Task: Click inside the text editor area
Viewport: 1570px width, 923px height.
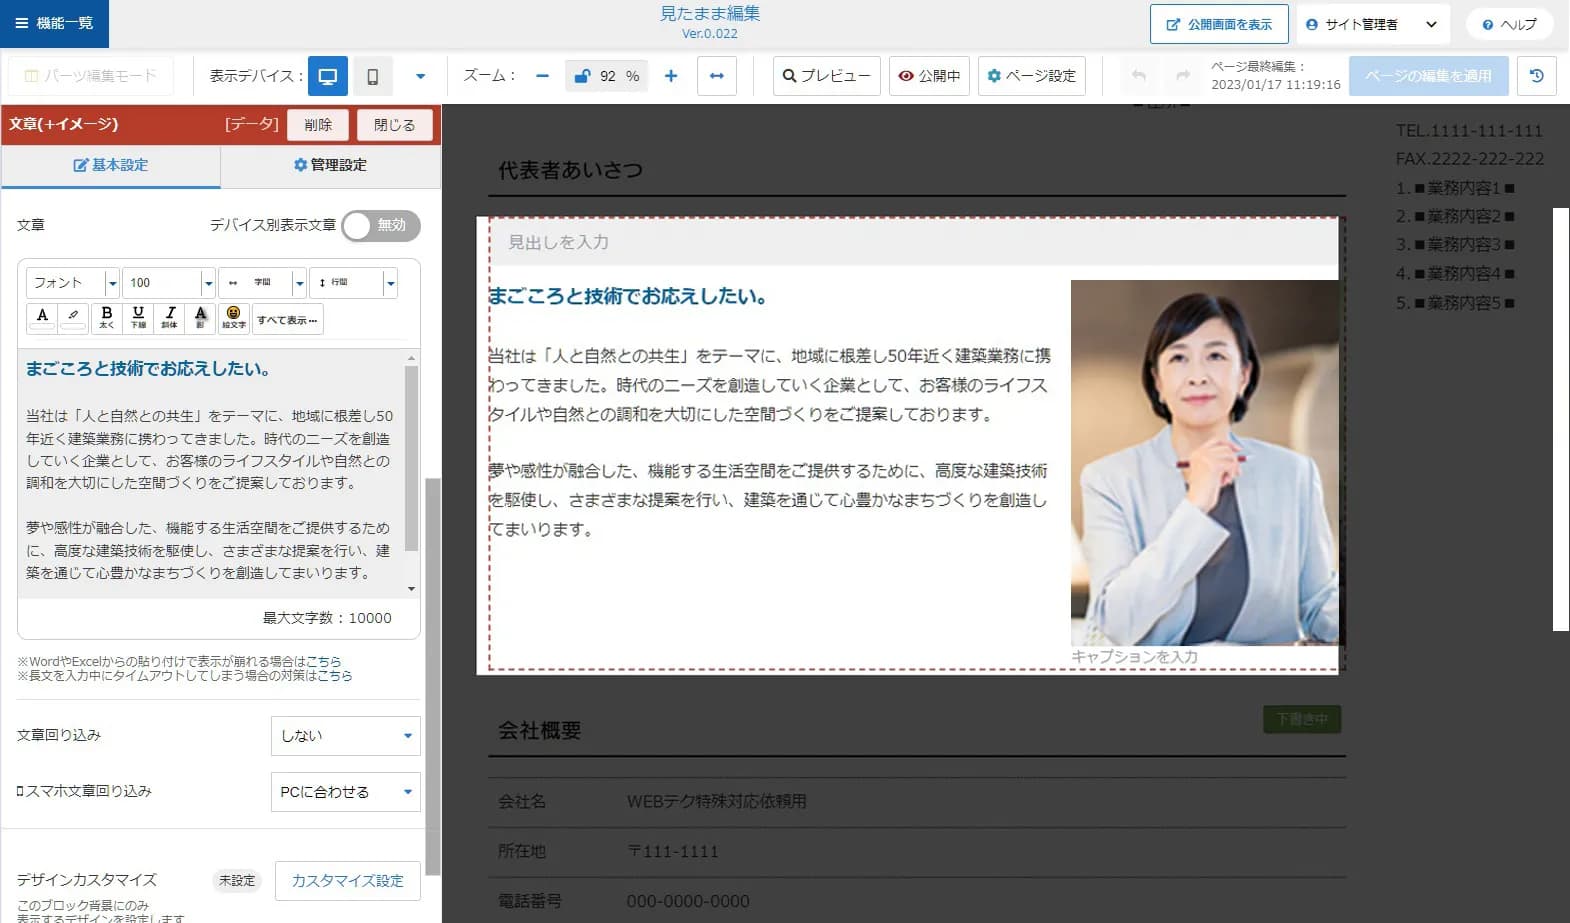Action: (210, 472)
